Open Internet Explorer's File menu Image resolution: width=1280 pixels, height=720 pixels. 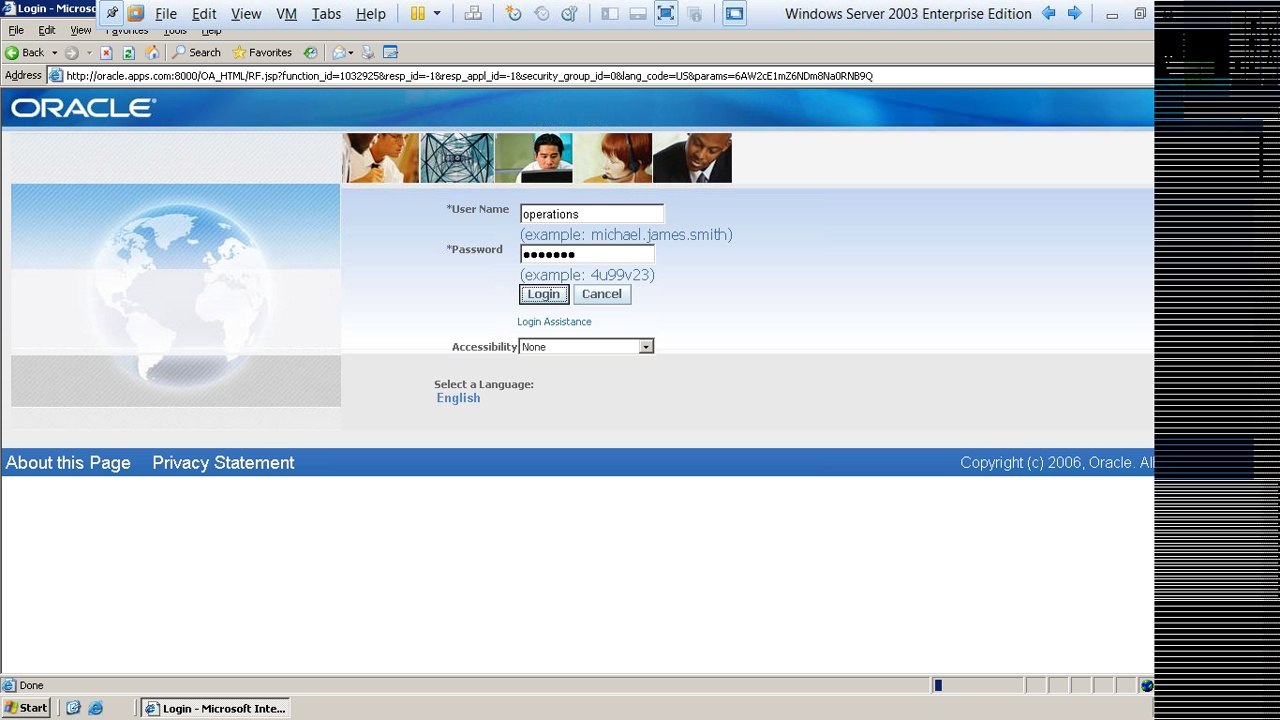pyautogui.click(x=16, y=31)
